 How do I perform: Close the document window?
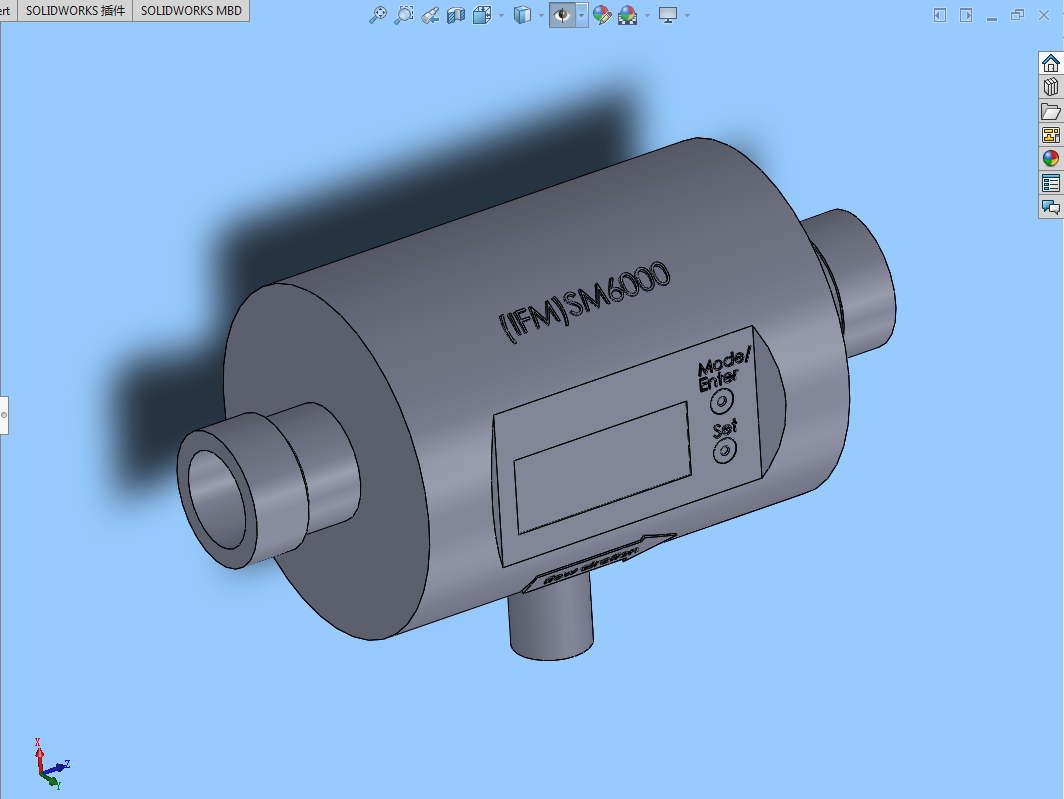click(x=1044, y=15)
